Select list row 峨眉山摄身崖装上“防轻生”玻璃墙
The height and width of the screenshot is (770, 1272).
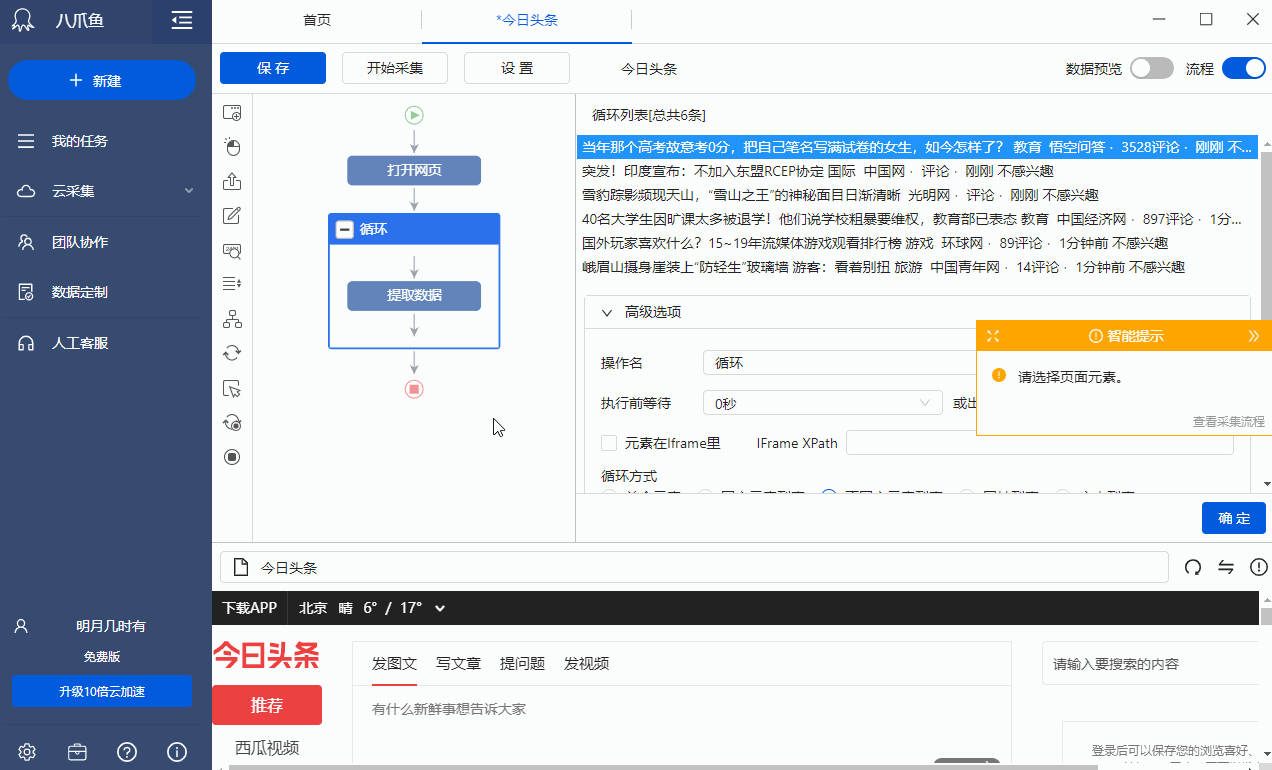coord(917,267)
